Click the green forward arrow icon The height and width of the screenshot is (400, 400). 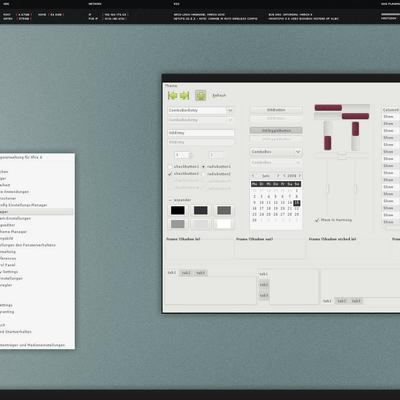coord(184,96)
